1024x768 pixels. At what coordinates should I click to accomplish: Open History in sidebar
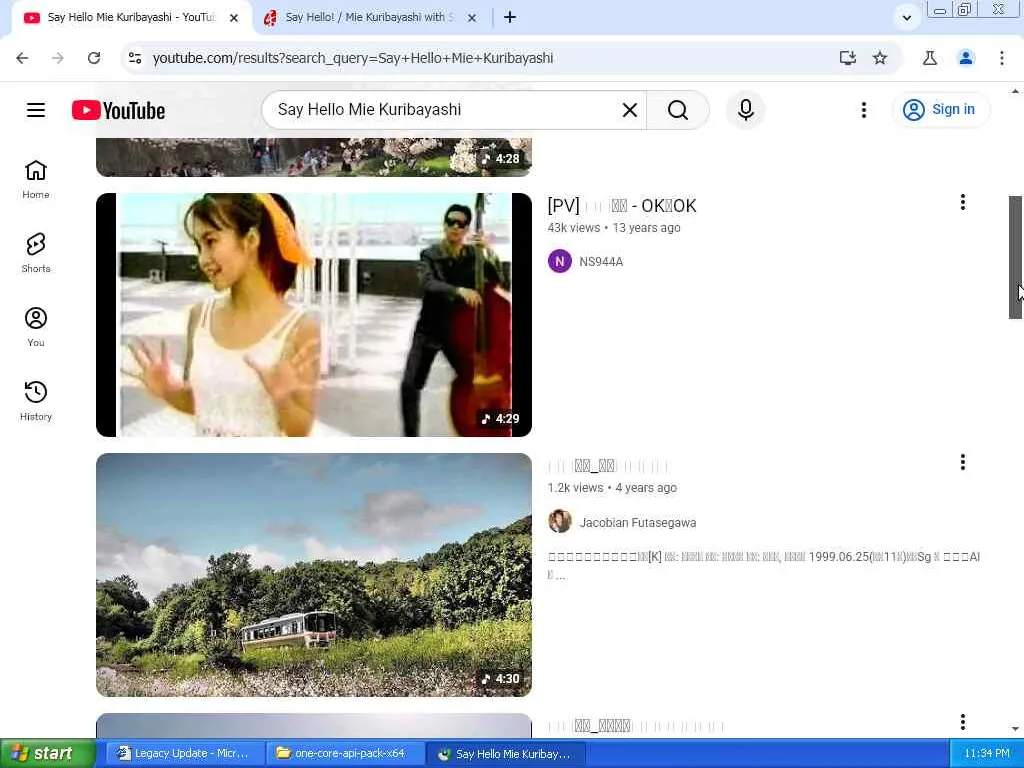click(x=36, y=401)
